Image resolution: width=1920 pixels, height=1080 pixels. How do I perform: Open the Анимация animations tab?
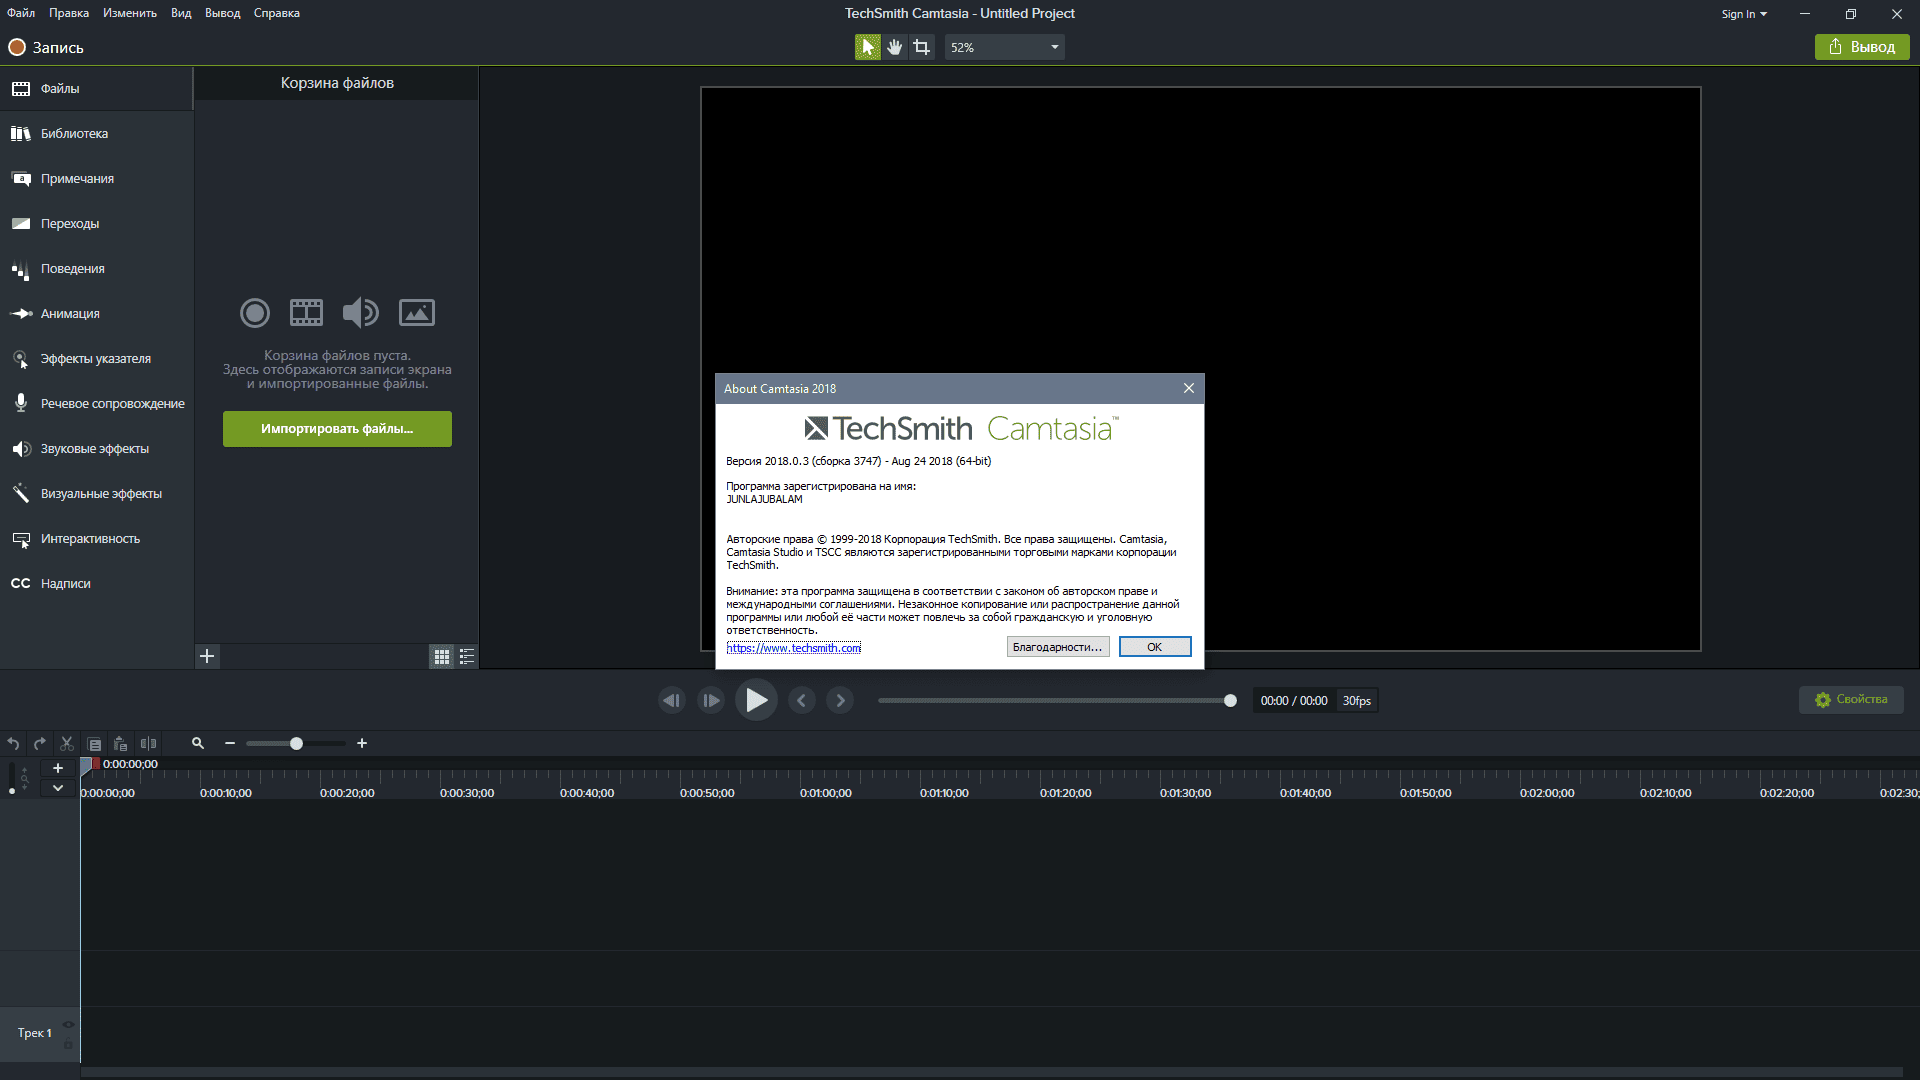pyautogui.click(x=96, y=314)
